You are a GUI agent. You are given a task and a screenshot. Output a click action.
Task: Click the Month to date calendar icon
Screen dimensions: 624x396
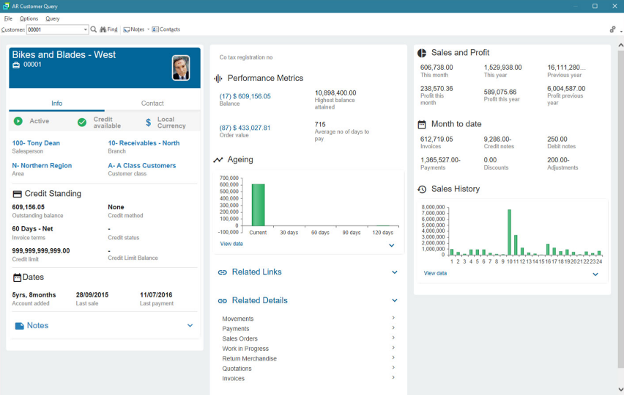click(x=422, y=125)
